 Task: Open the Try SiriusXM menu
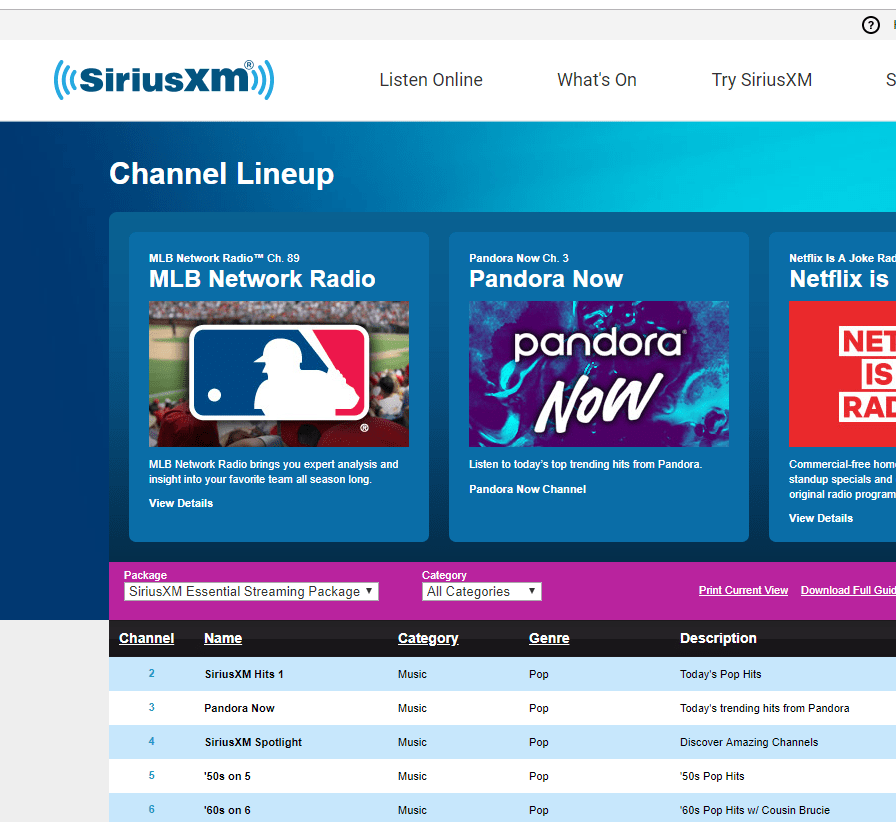(x=762, y=80)
